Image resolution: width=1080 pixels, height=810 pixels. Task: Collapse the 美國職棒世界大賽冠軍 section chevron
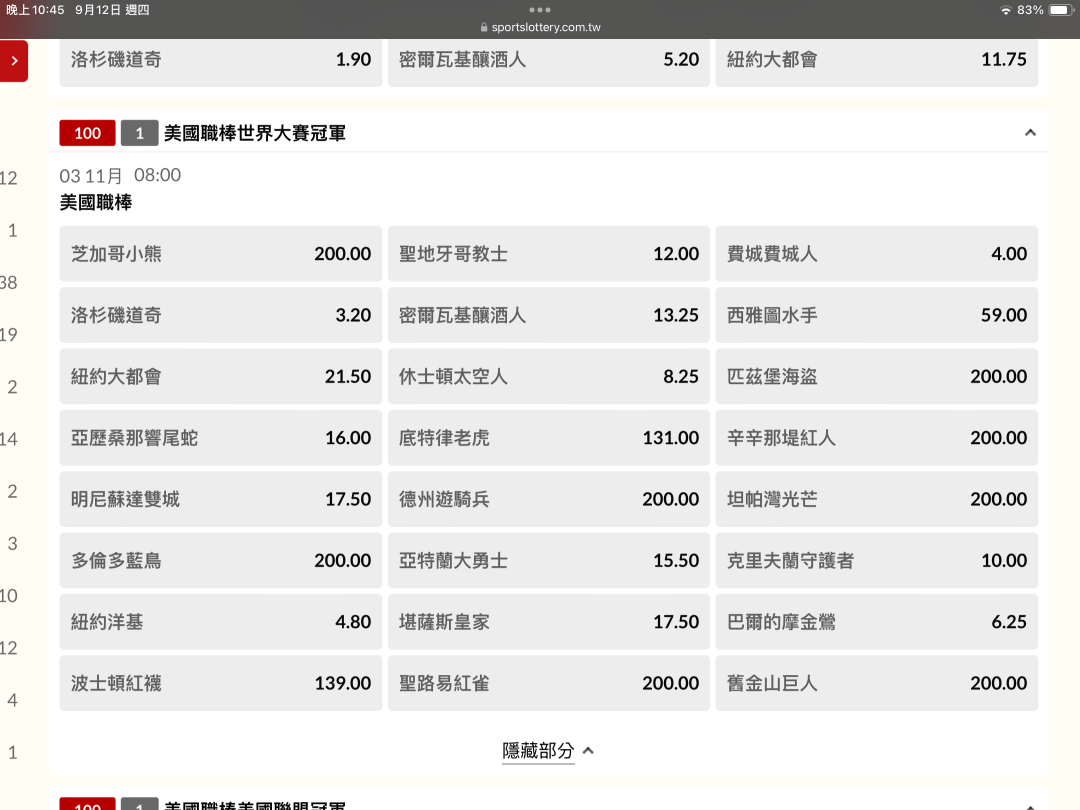click(1030, 132)
